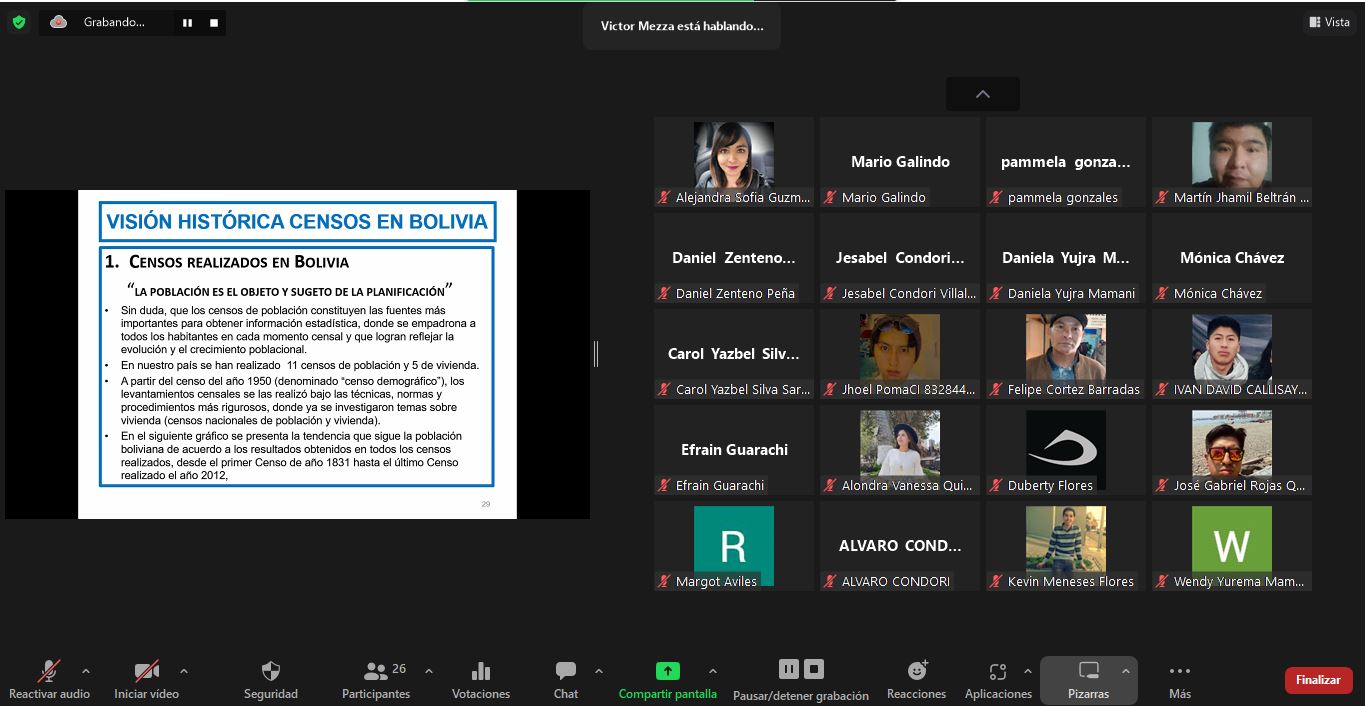Collapse the participant gallery with the chevron

click(982, 93)
